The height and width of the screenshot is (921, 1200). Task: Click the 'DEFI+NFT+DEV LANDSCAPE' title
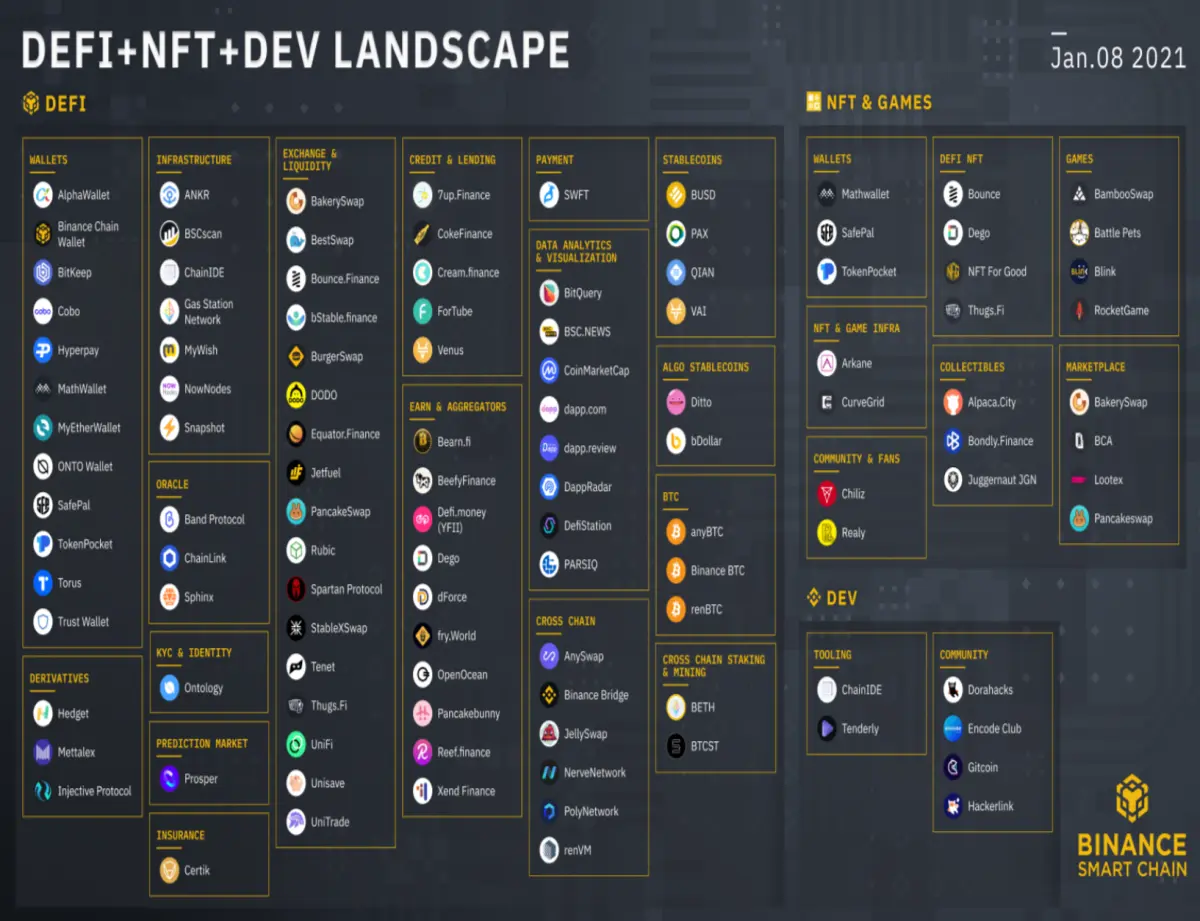pos(296,50)
